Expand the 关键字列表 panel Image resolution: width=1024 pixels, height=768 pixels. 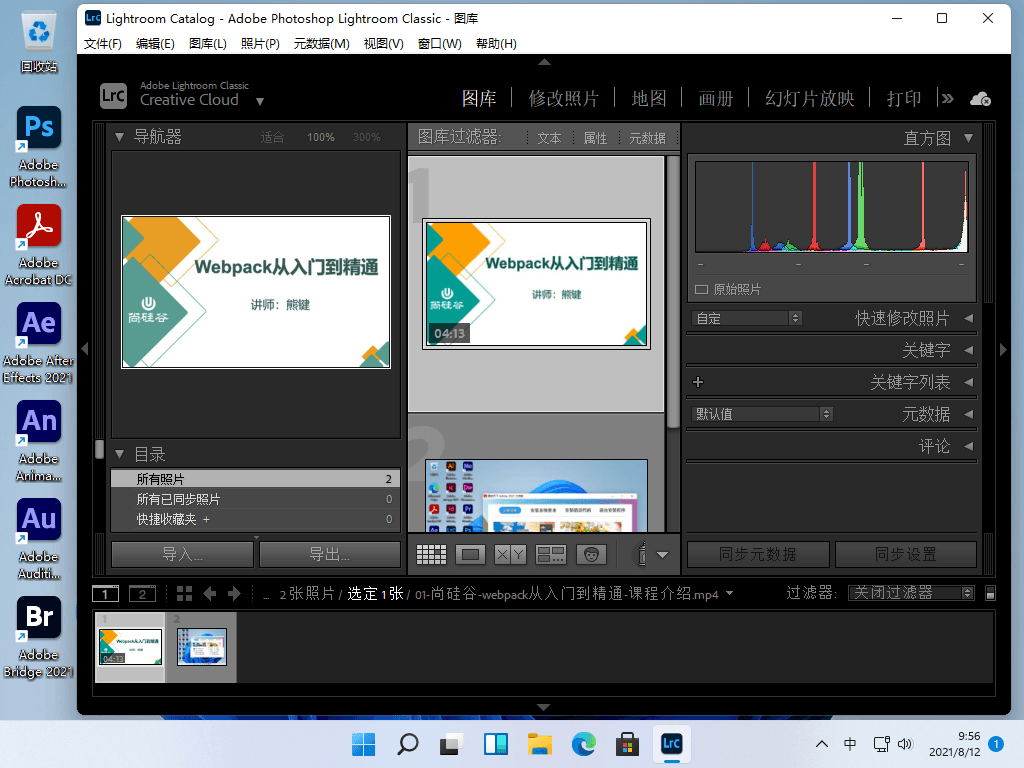tap(968, 382)
